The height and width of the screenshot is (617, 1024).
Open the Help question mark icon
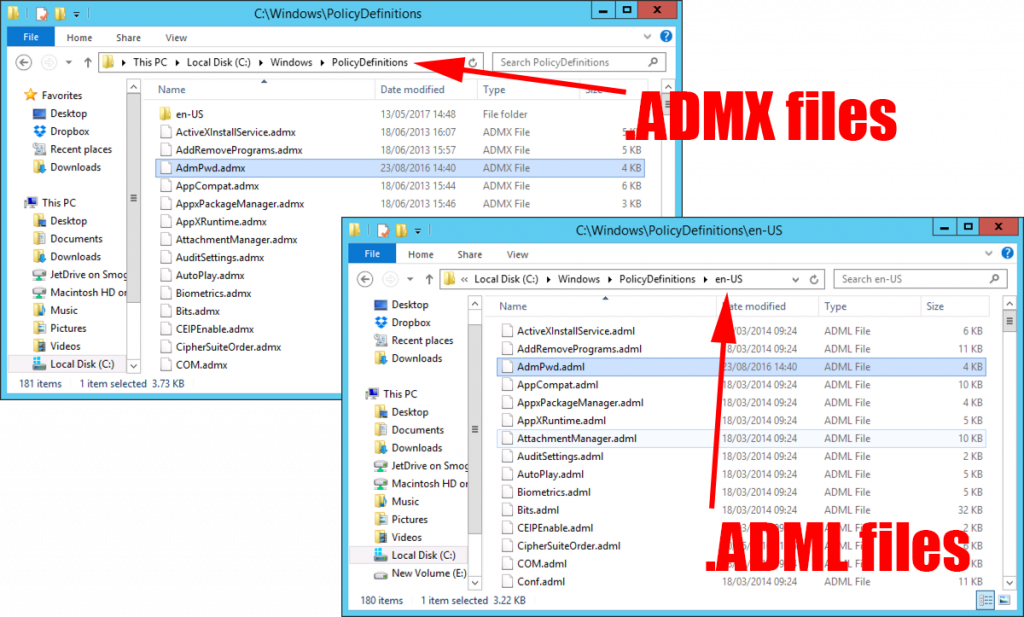[x=1007, y=253]
